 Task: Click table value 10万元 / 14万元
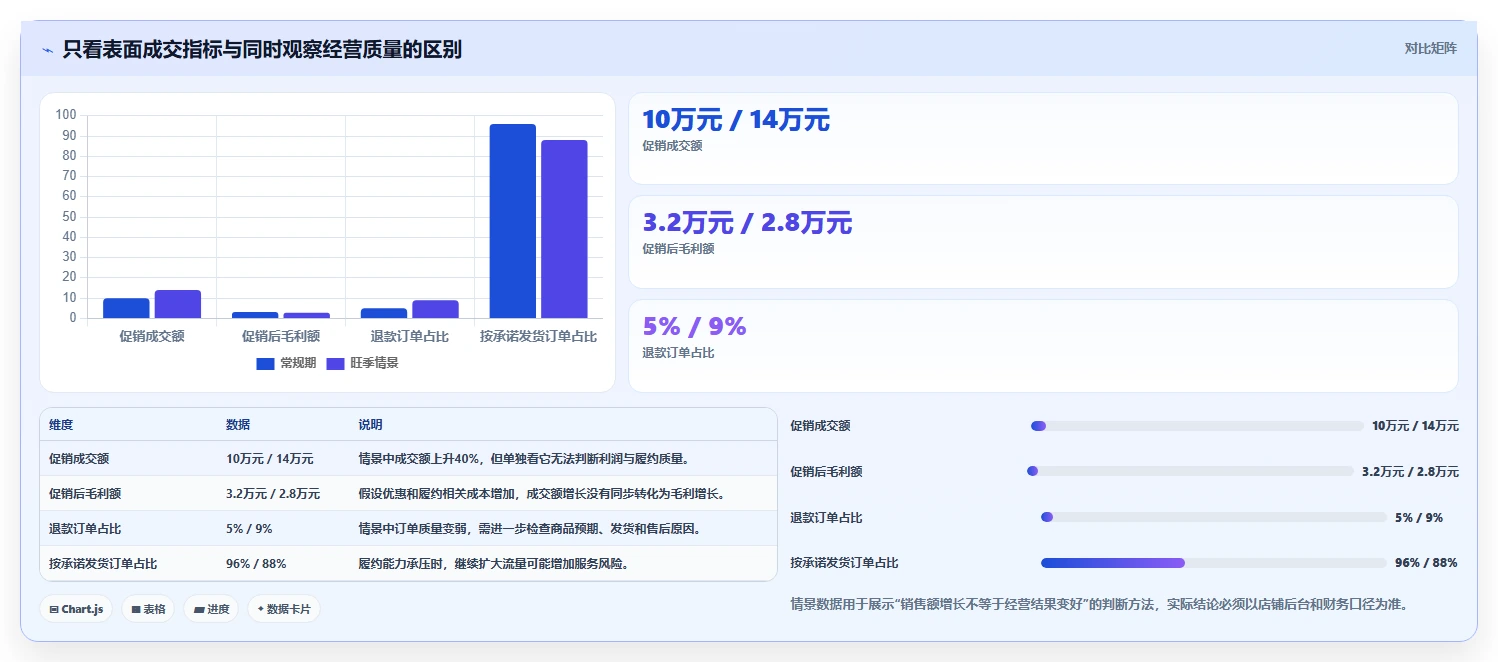tap(270, 459)
